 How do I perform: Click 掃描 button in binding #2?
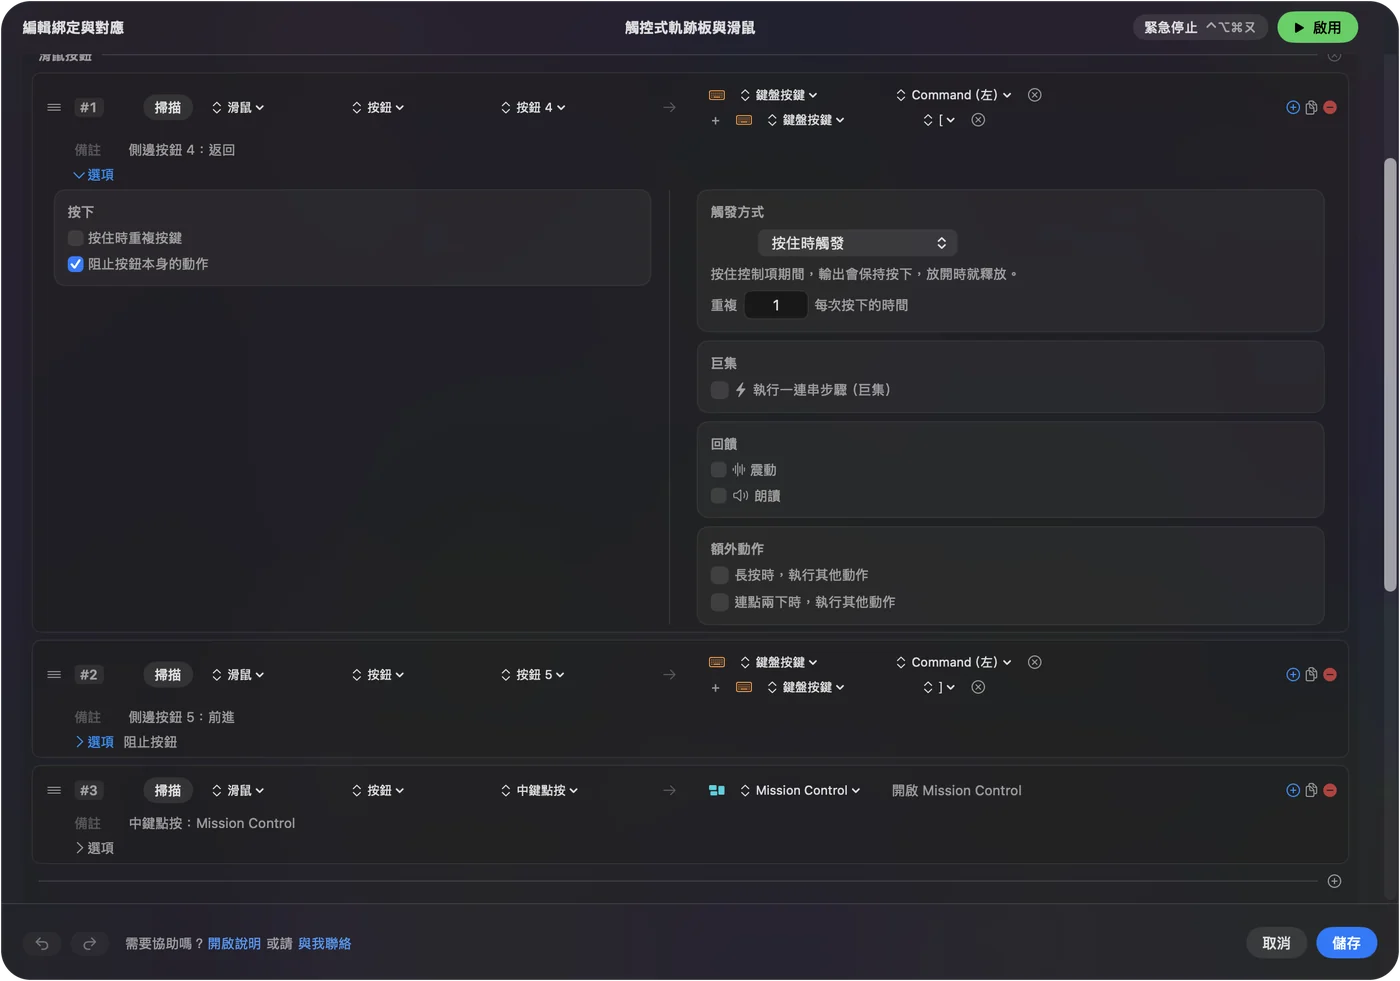(x=168, y=675)
